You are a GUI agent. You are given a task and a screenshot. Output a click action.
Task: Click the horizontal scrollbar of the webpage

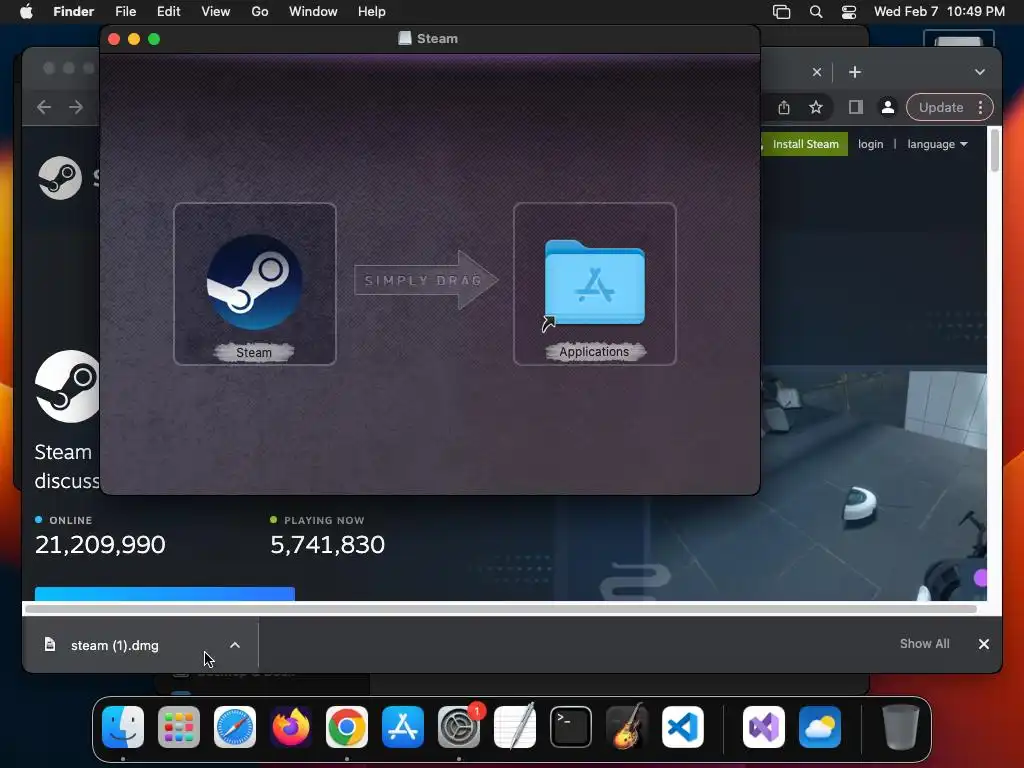501,609
